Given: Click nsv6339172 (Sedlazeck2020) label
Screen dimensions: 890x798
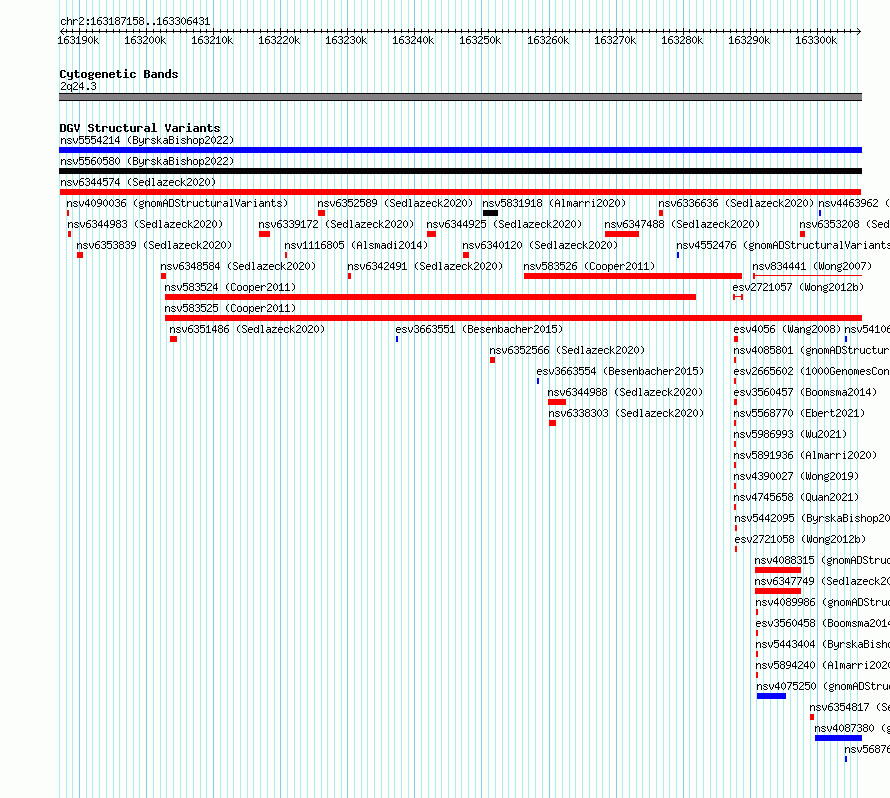Looking at the screenshot, I should tap(336, 224).
